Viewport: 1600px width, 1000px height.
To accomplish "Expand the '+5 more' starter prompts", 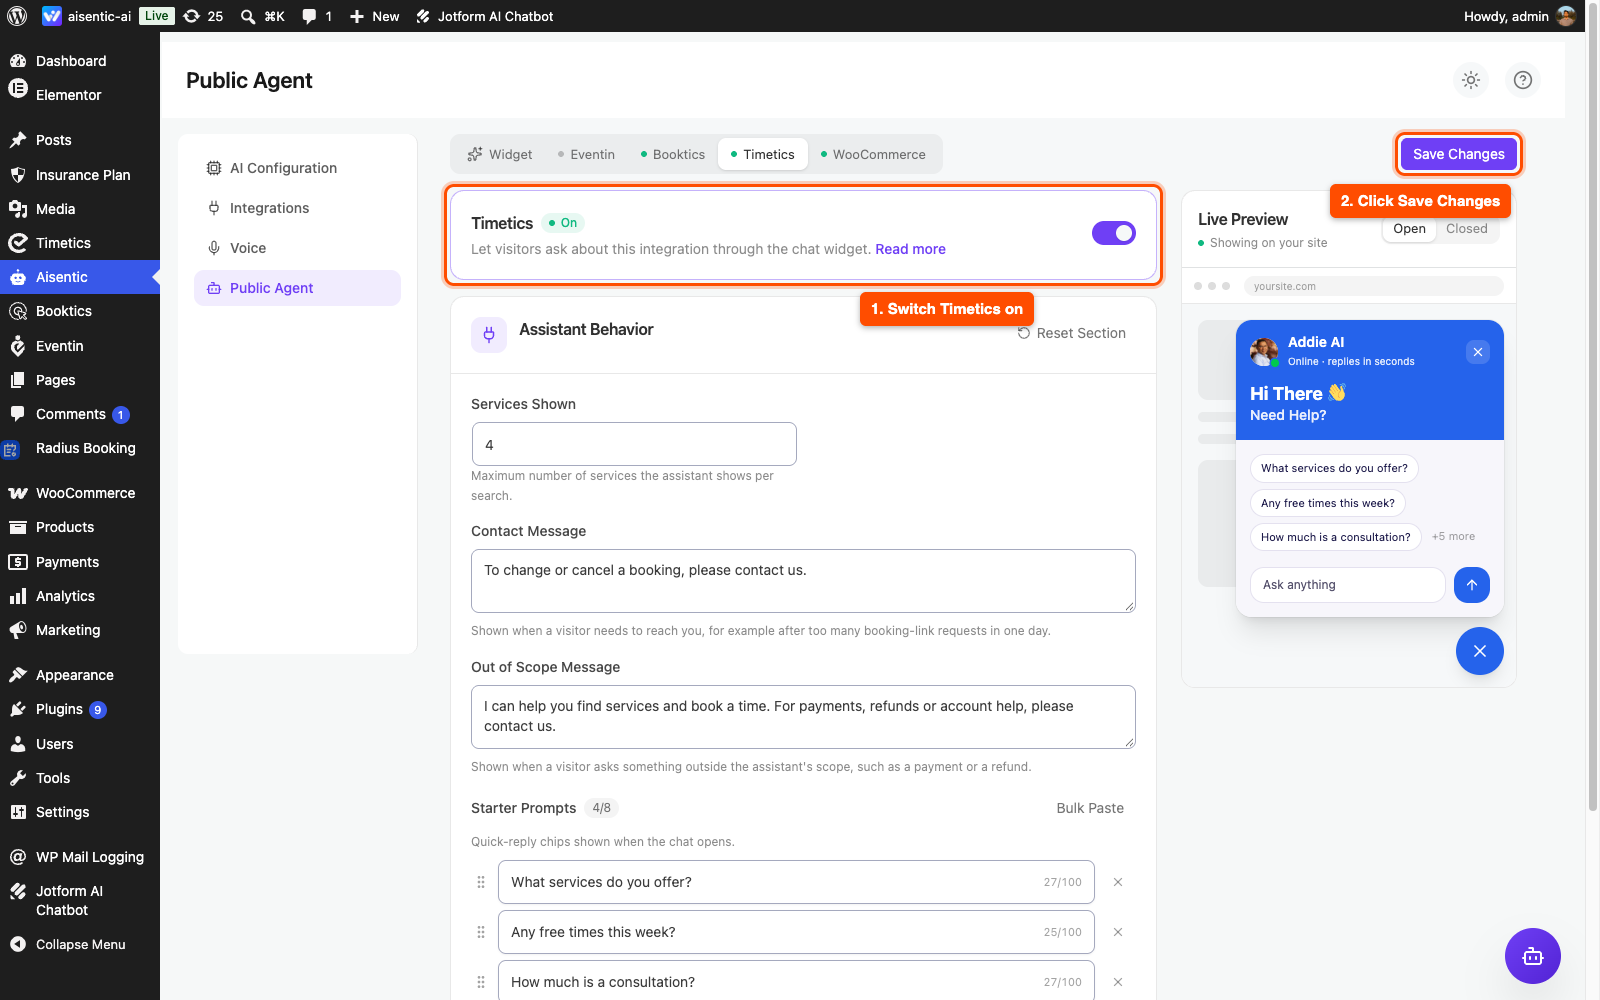I will tap(1453, 537).
